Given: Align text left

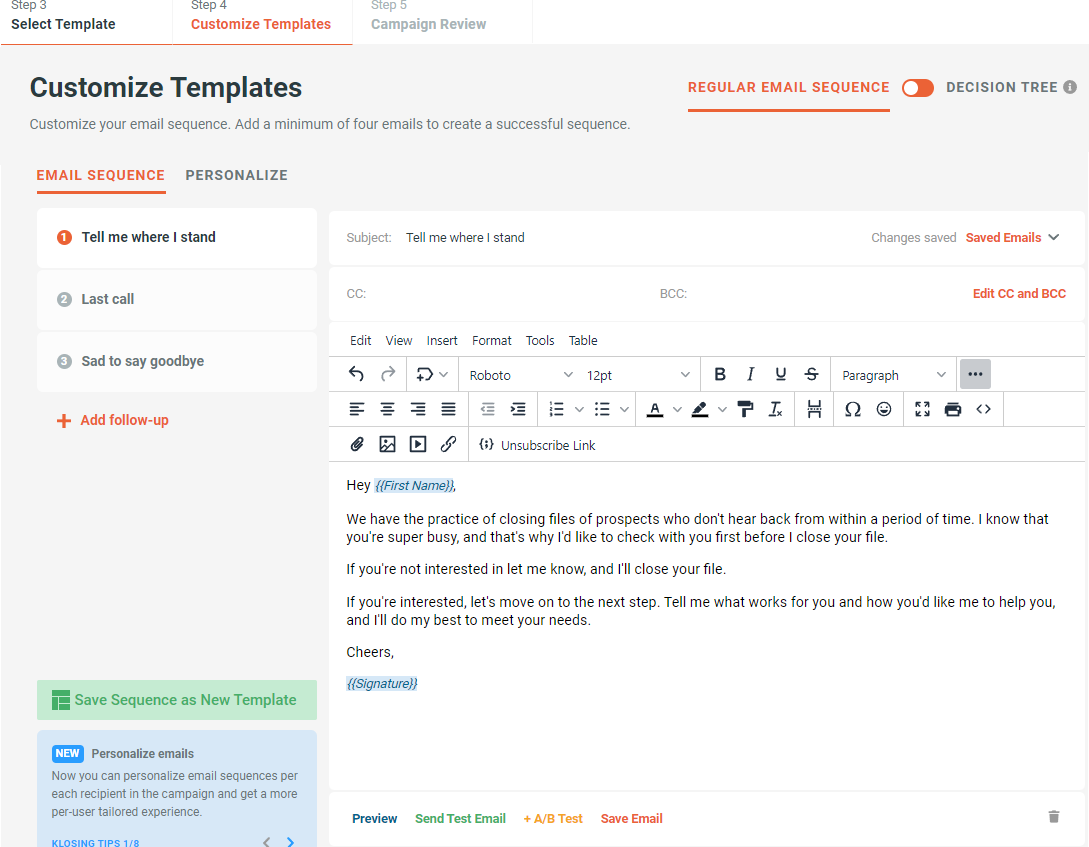Looking at the screenshot, I should 357,410.
